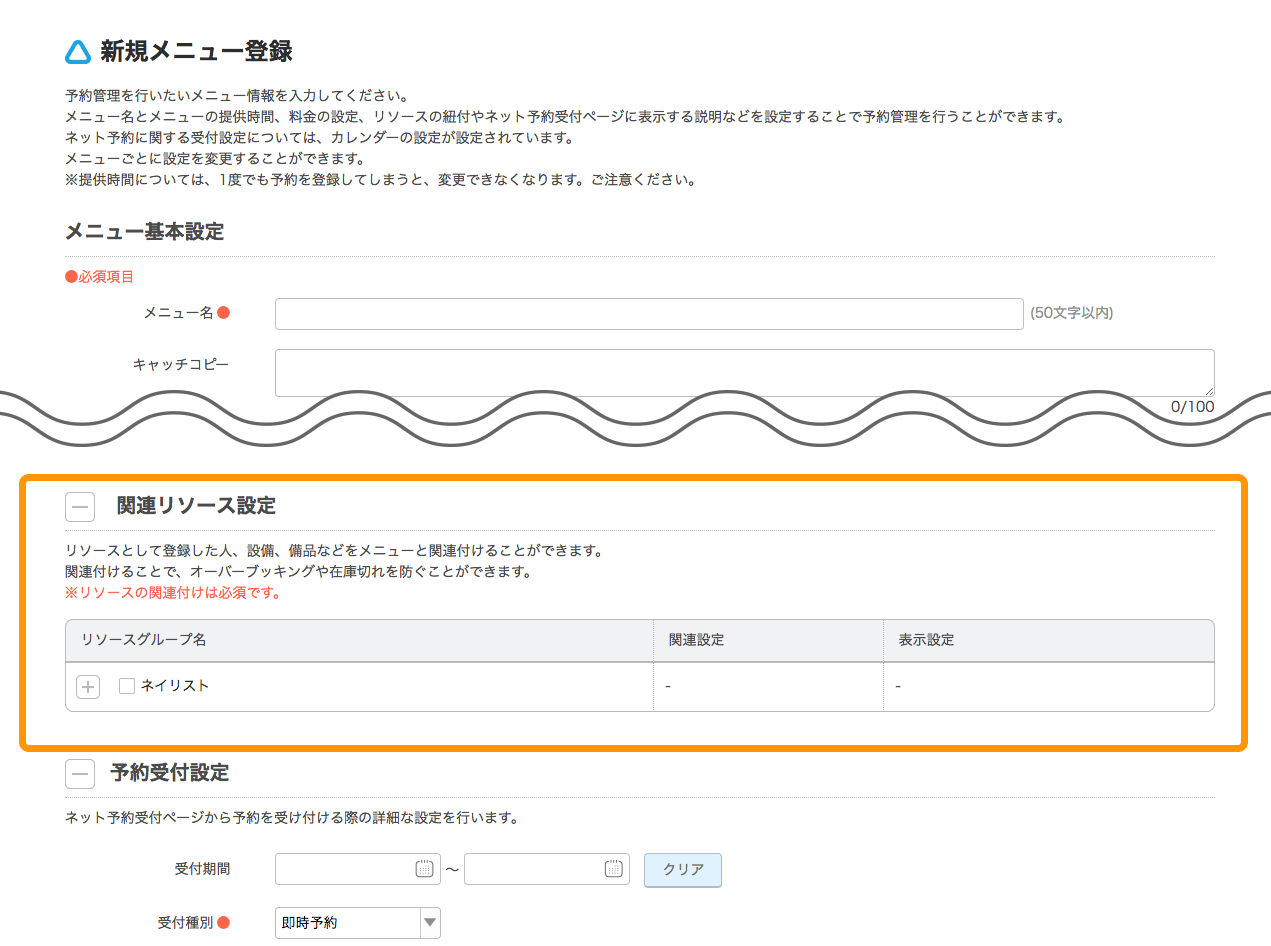The width and height of the screenshot is (1271, 946).
Task: Click the 受付期間 end date field
Action: tap(547, 869)
